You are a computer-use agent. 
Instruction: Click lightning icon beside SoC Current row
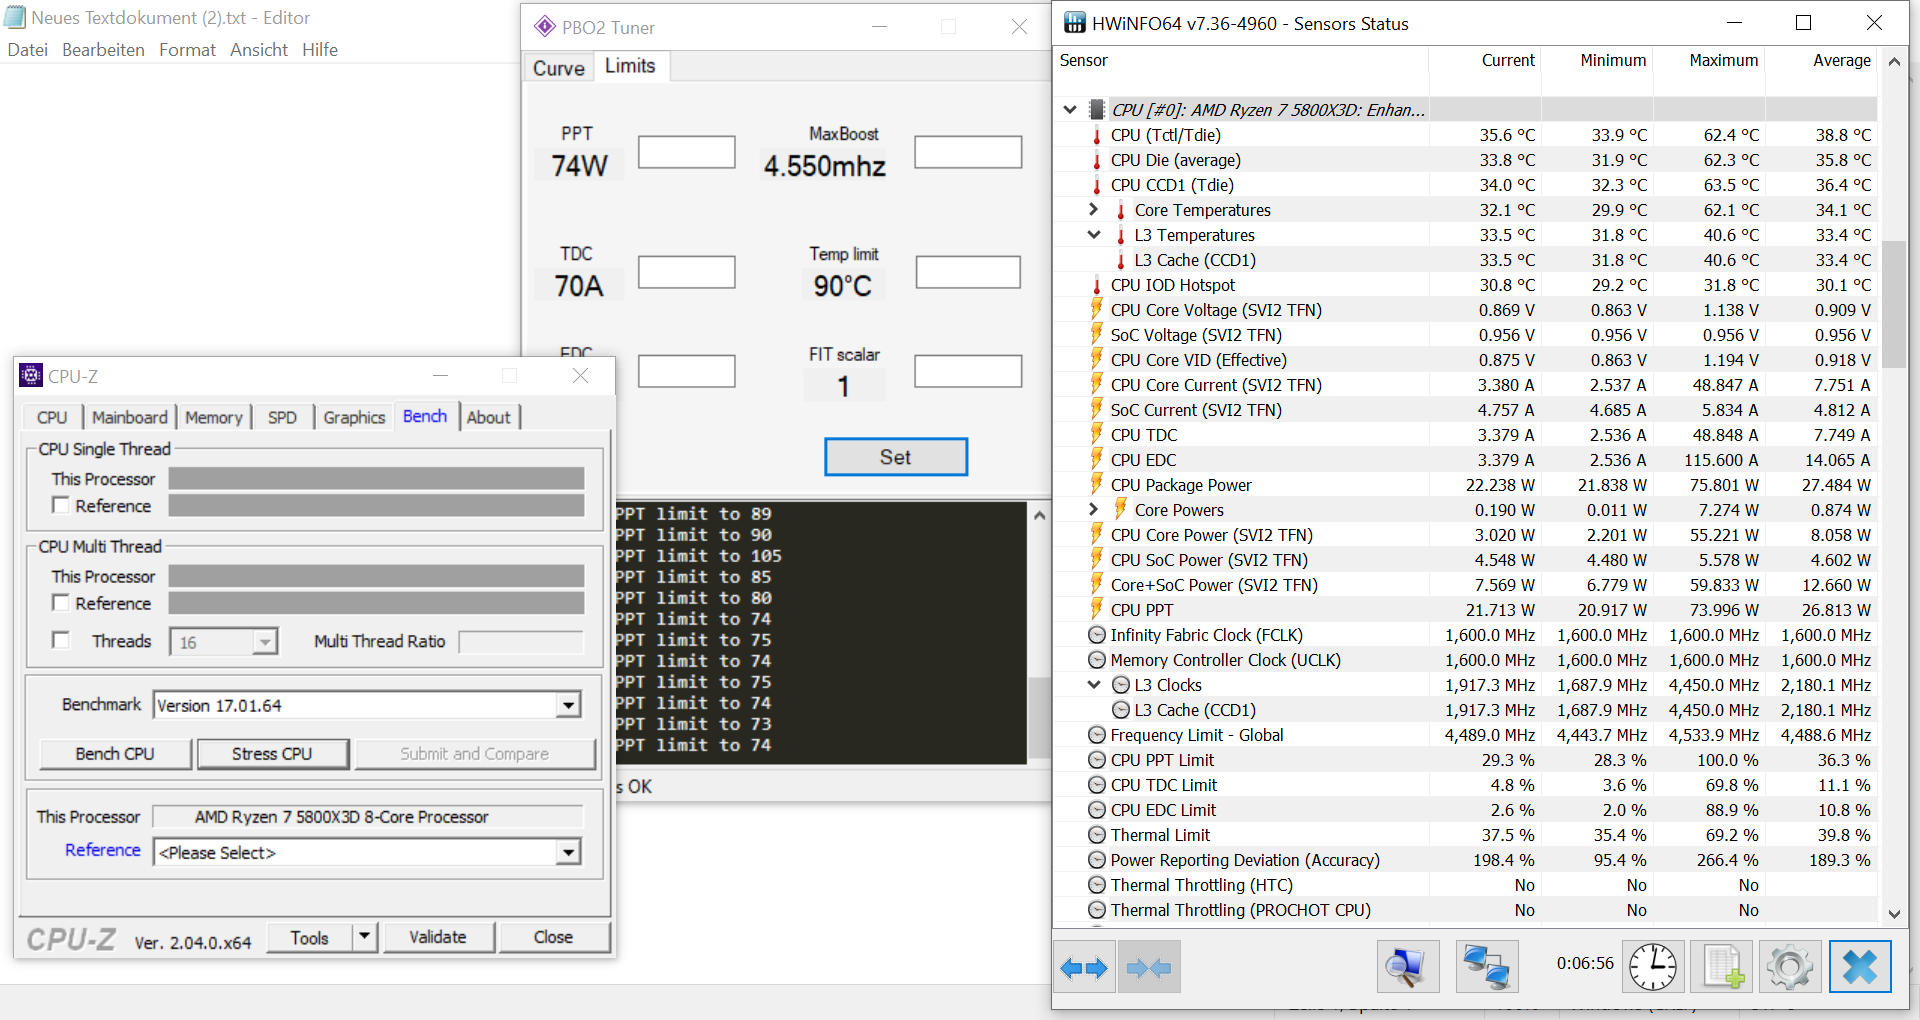pos(1097,410)
